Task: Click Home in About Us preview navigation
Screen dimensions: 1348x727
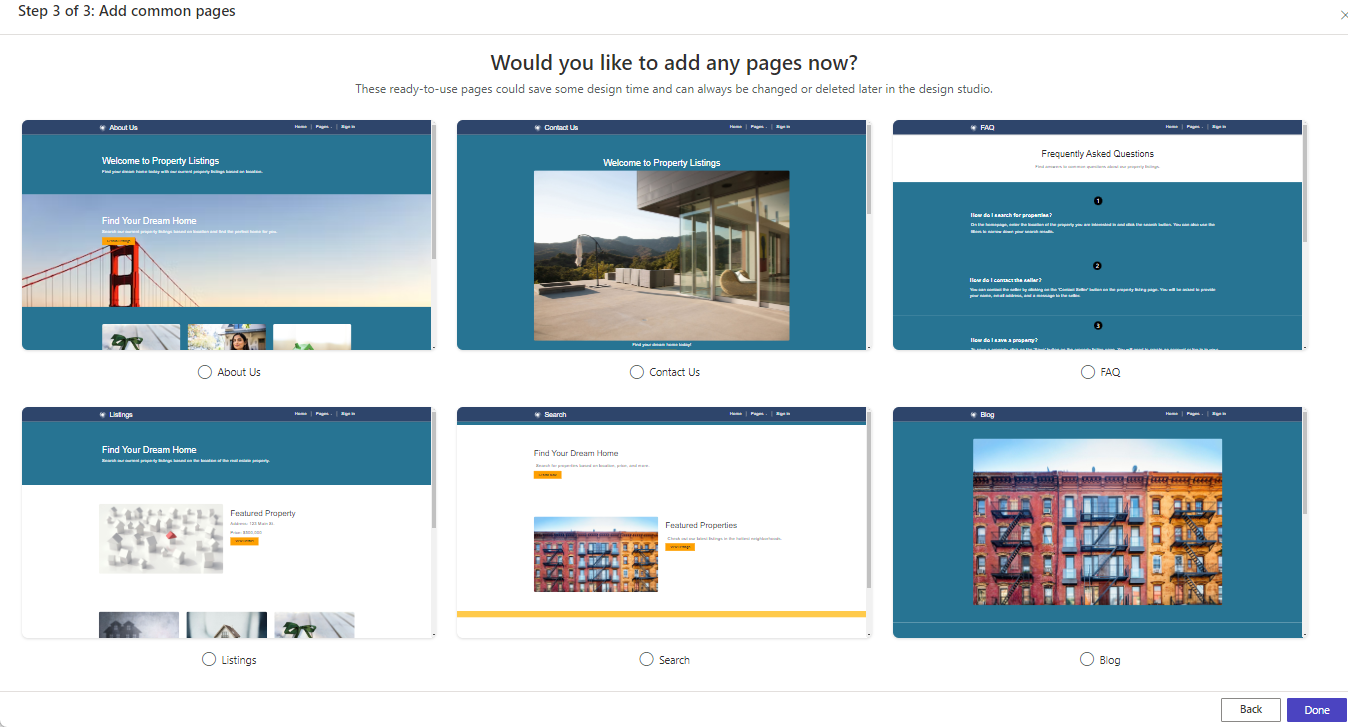Action: click(301, 127)
